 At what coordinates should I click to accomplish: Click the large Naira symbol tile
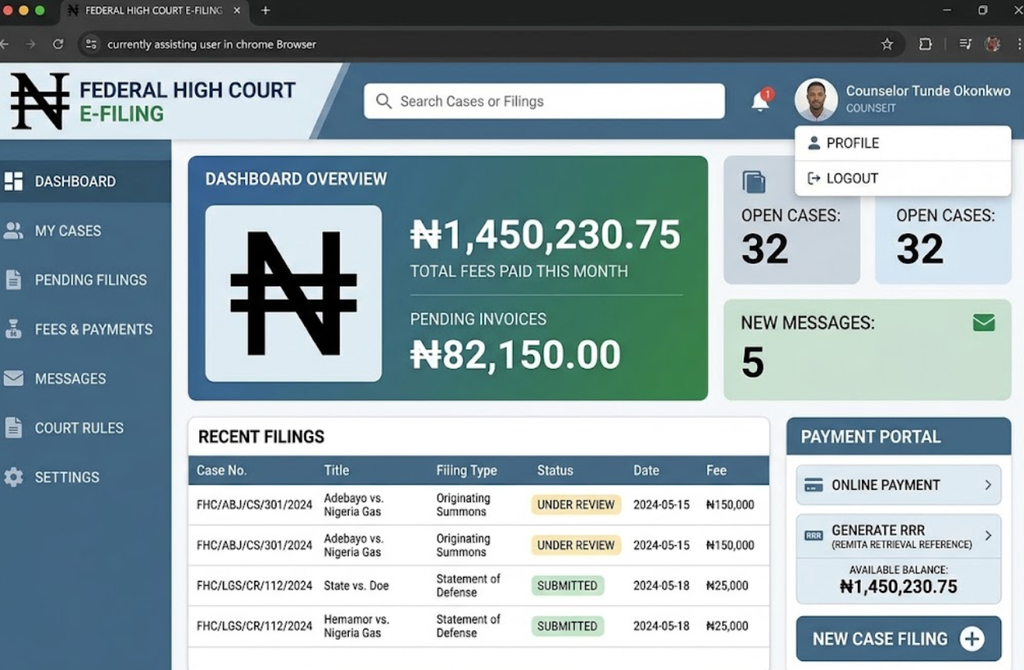(293, 293)
